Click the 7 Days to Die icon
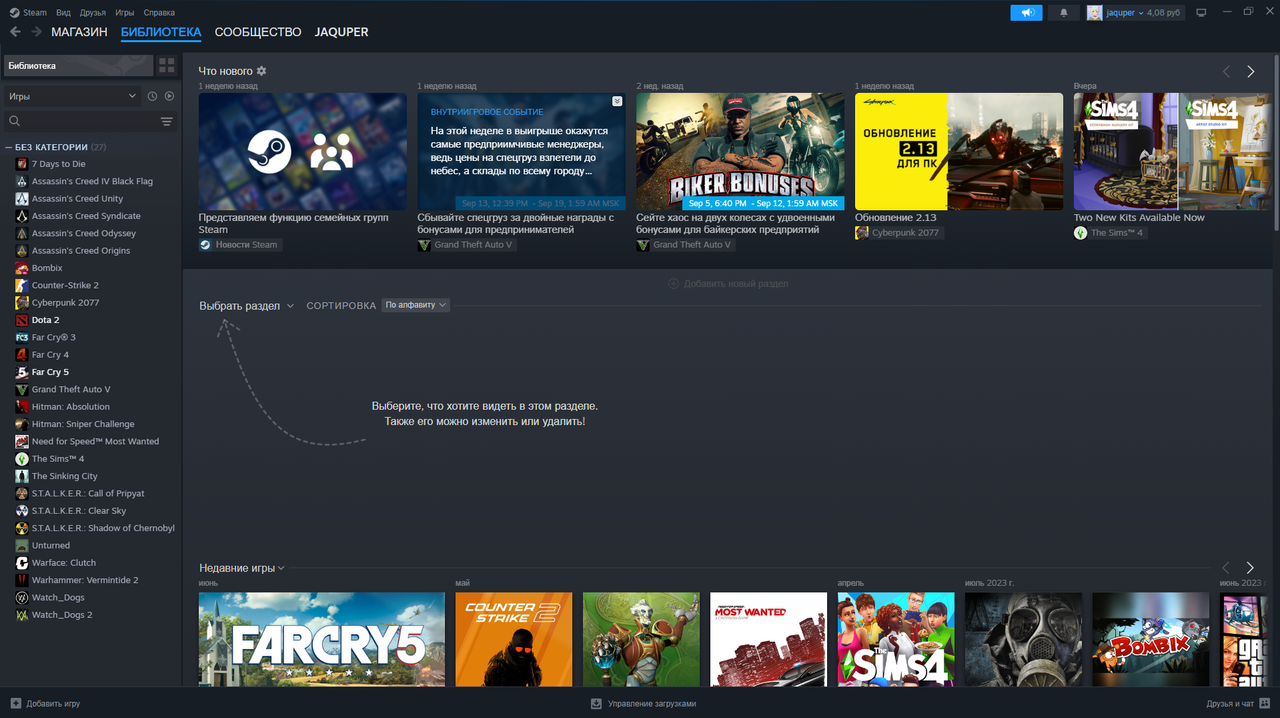 [x=22, y=164]
